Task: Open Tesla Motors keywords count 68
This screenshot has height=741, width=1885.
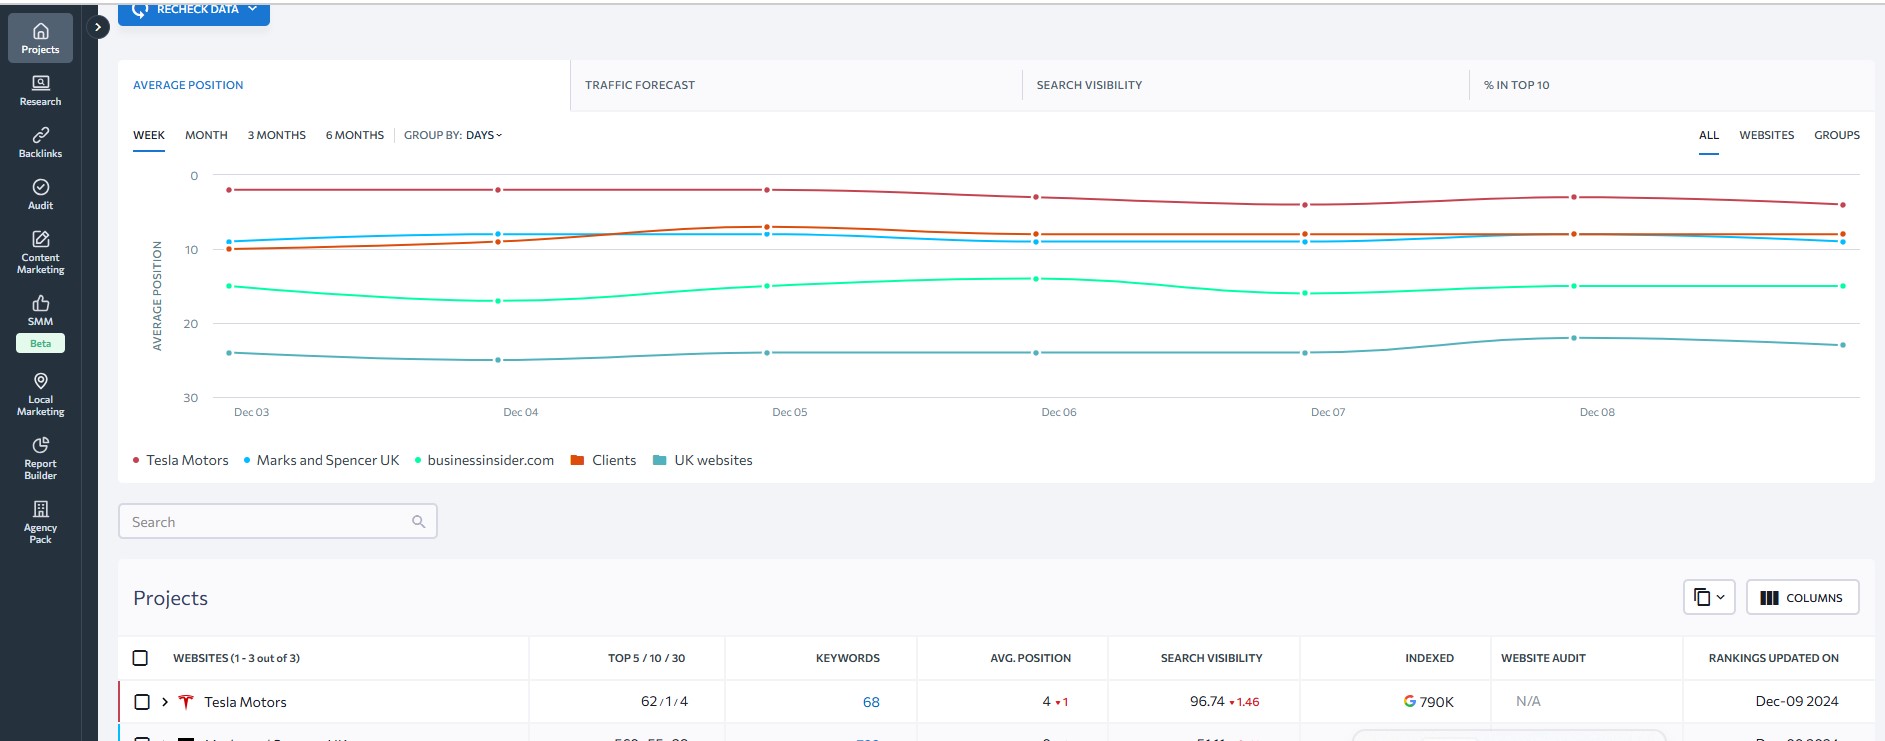Action: (x=871, y=702)
